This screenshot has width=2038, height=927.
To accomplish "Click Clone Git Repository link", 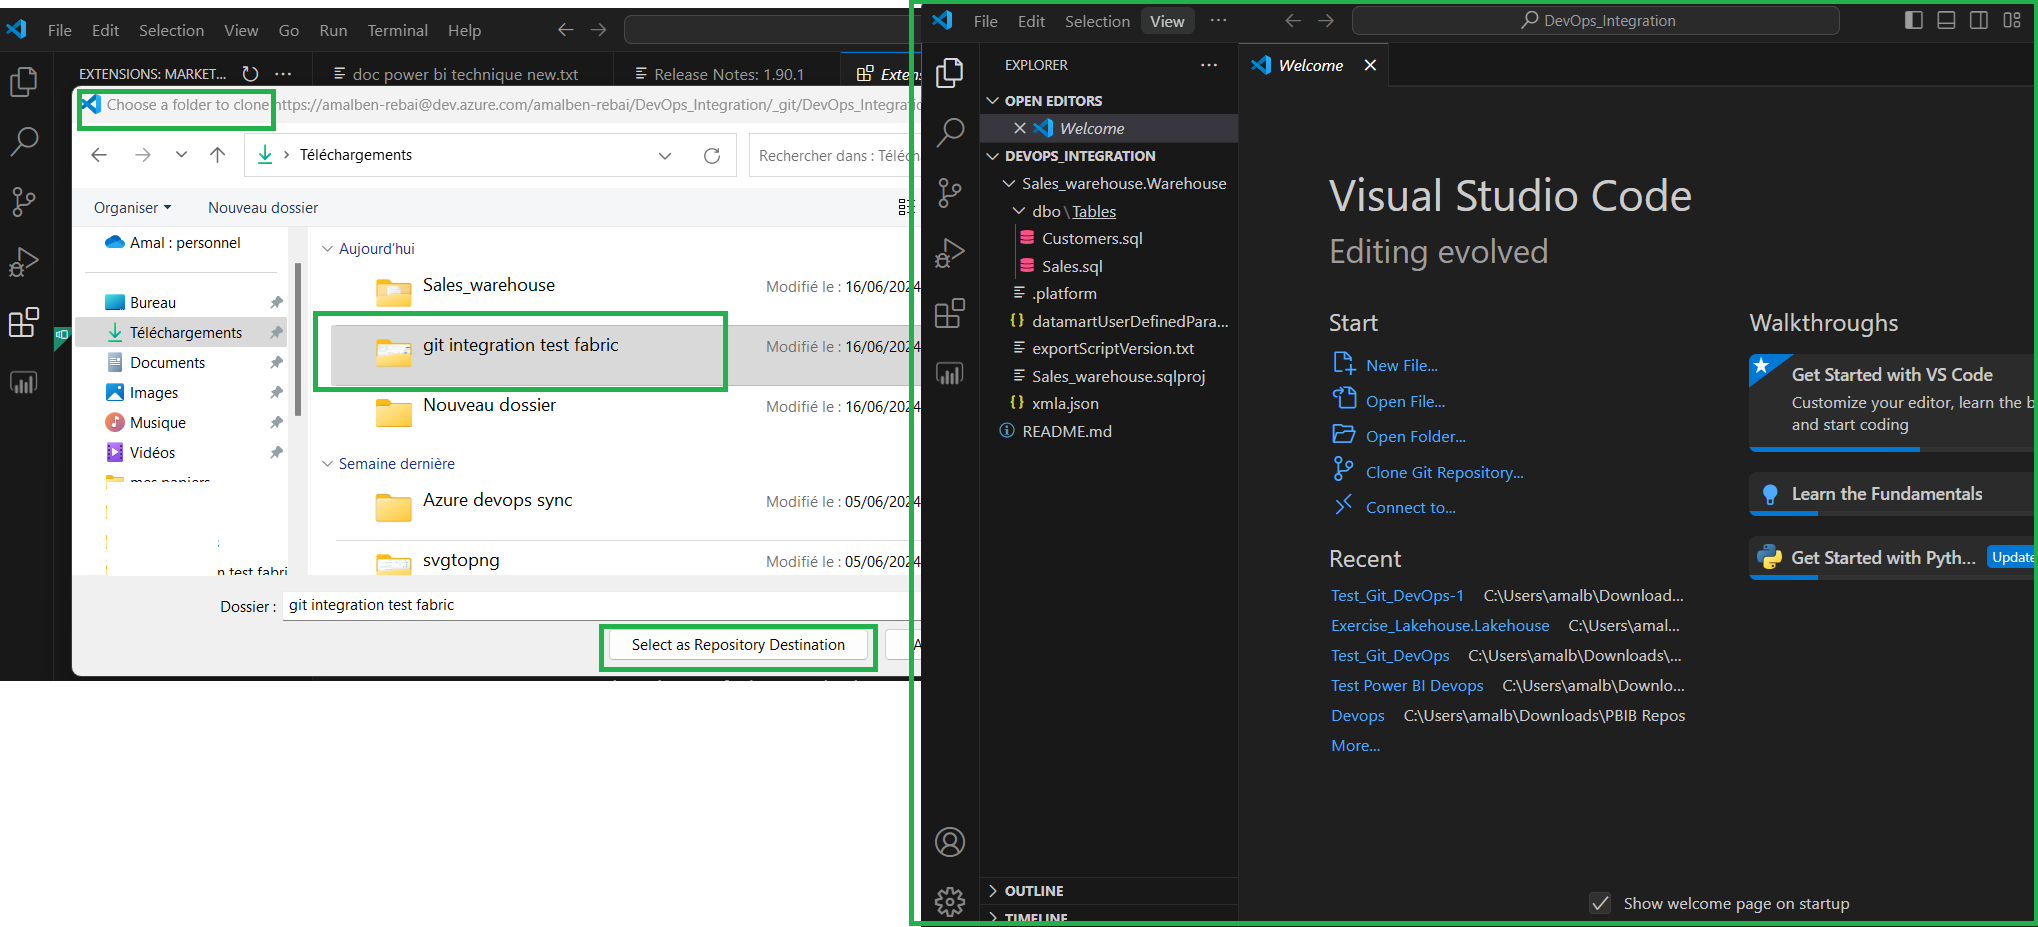I will pyautogui.click(x=1444, y=472).
